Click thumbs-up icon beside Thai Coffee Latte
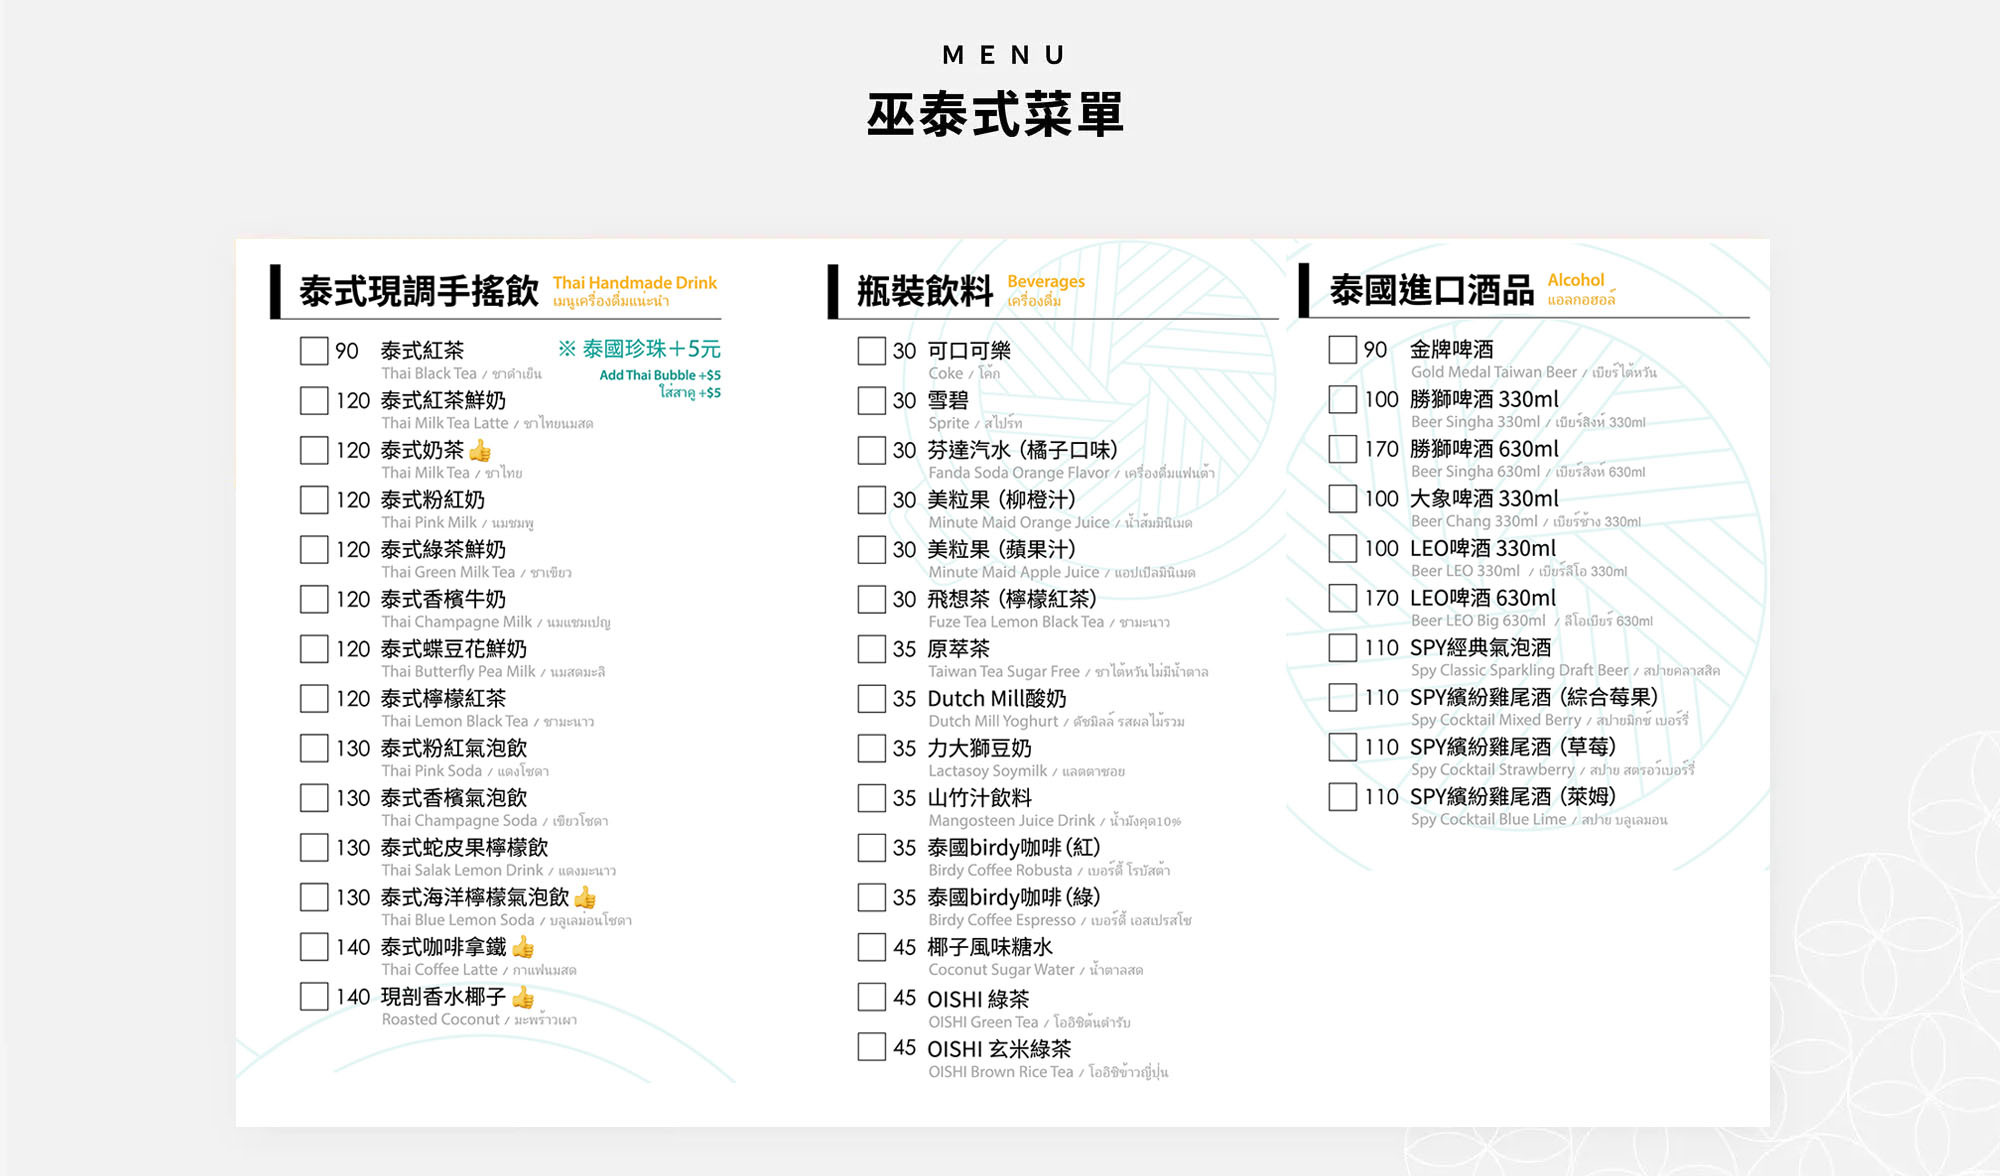This screenshot has height=1176, width=2000. (x=523, y=946)
